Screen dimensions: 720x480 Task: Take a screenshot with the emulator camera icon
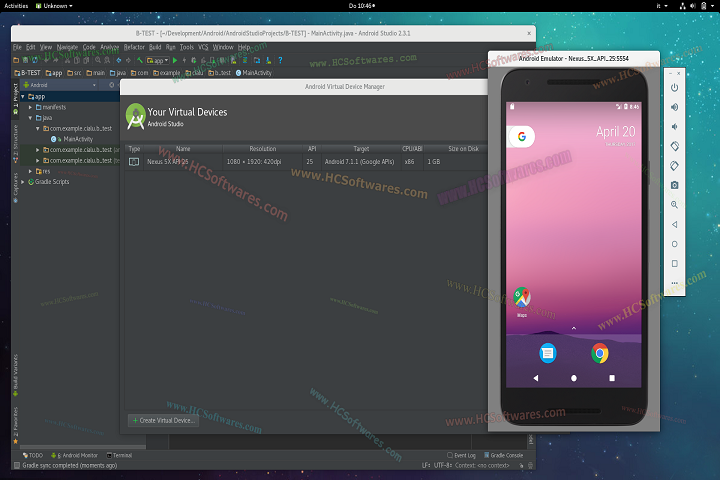(x=675, y=185)
